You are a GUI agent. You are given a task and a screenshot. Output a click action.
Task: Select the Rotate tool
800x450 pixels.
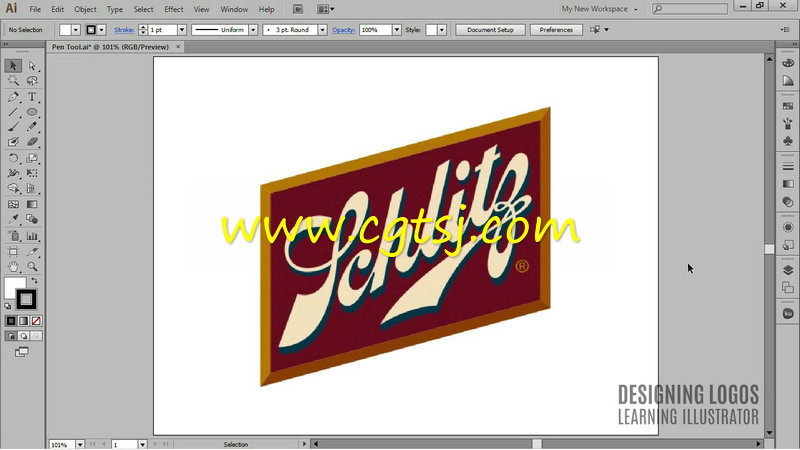(13, 159)
